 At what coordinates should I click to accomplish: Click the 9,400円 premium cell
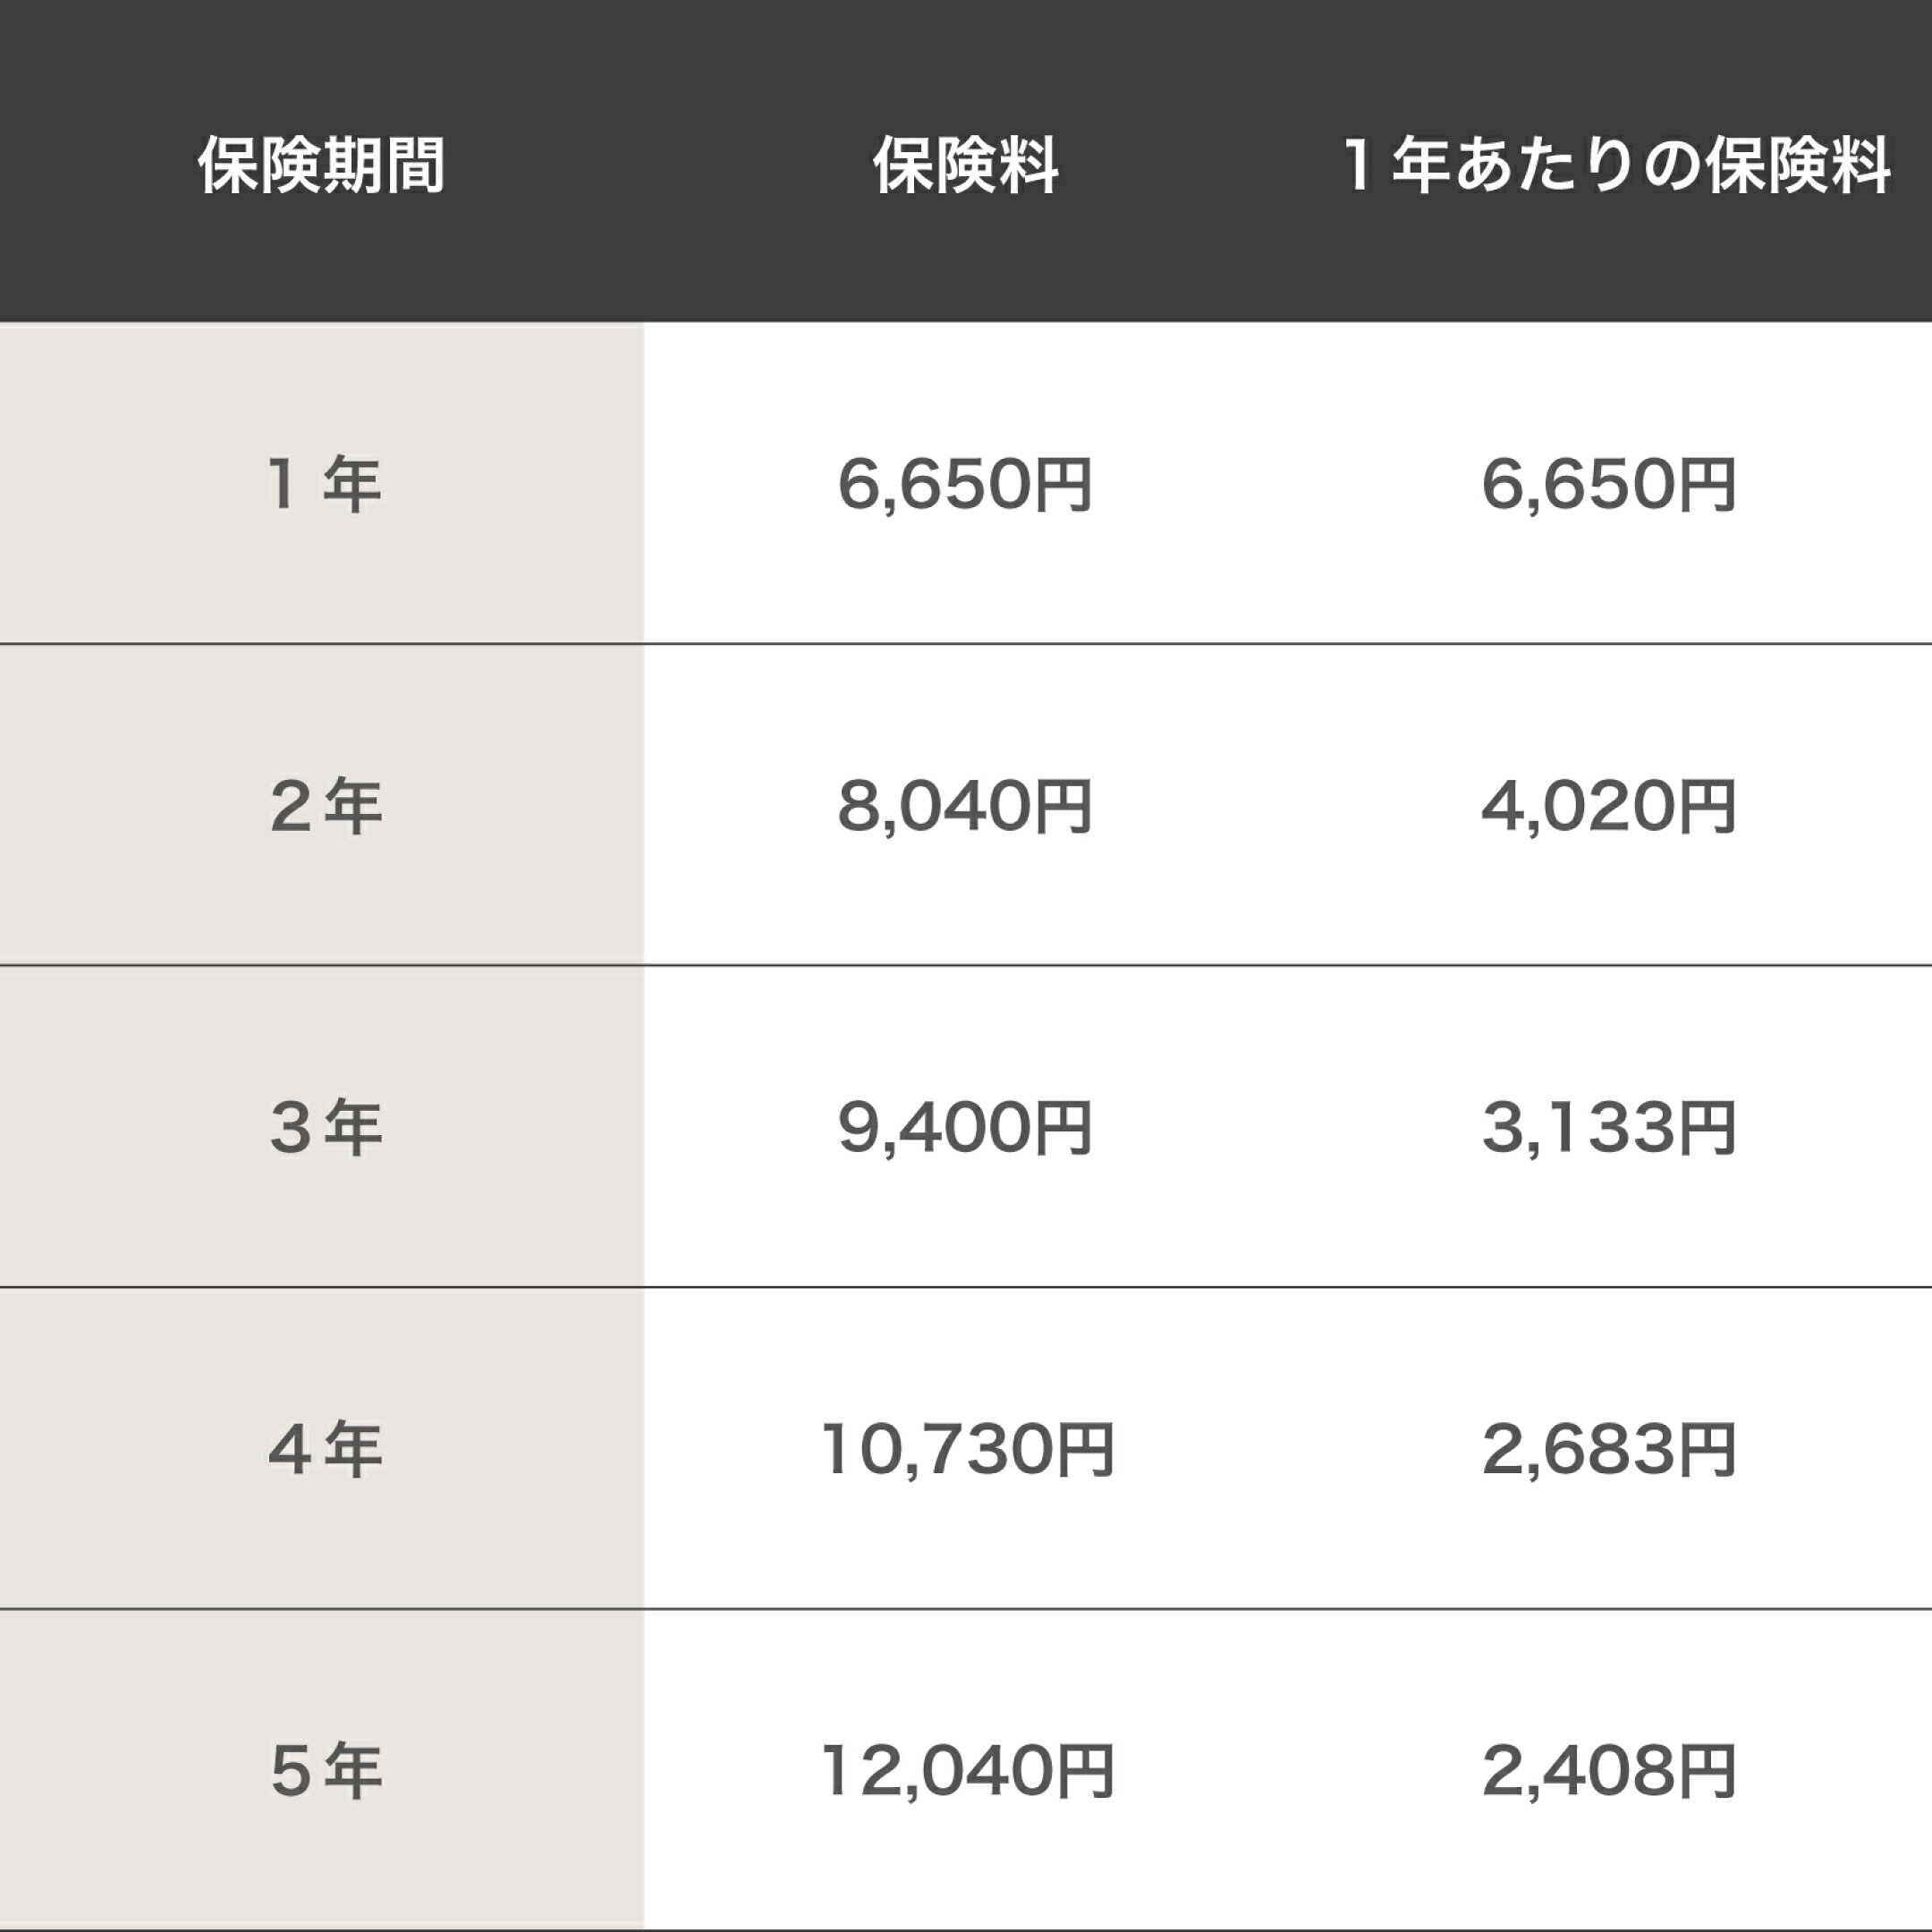965,1127
